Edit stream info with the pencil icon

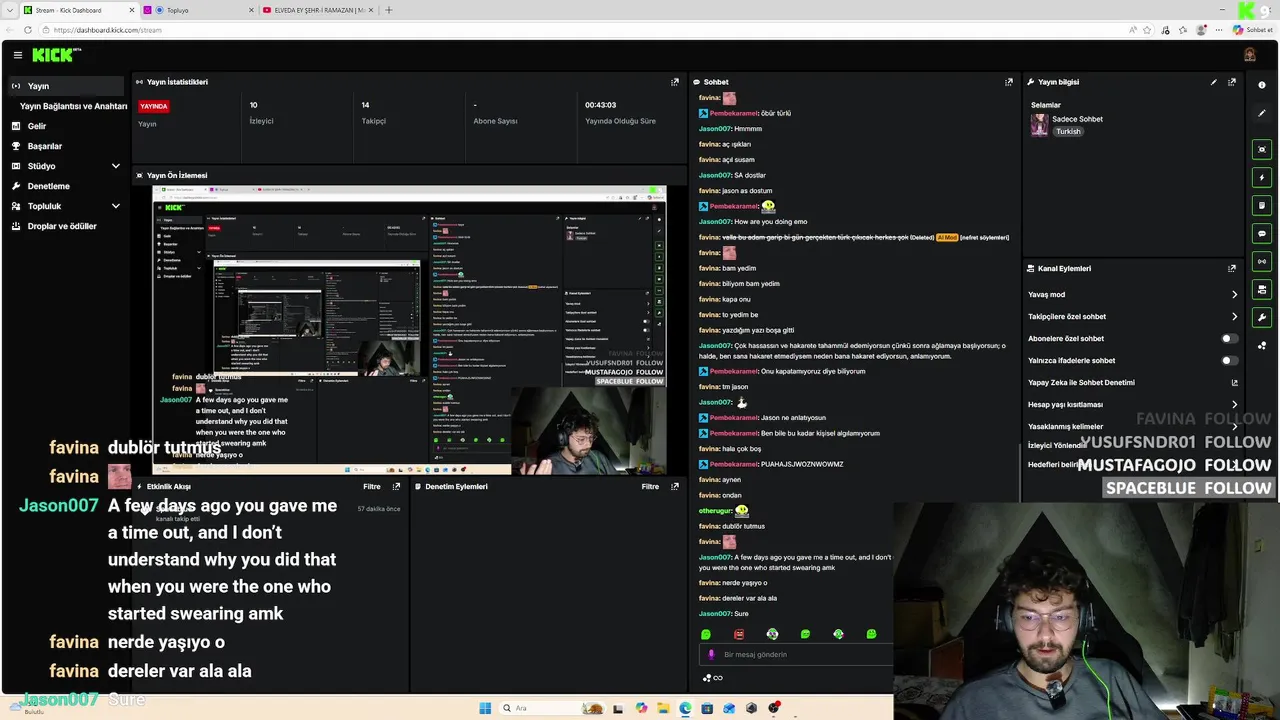[x=1214, y=82]
